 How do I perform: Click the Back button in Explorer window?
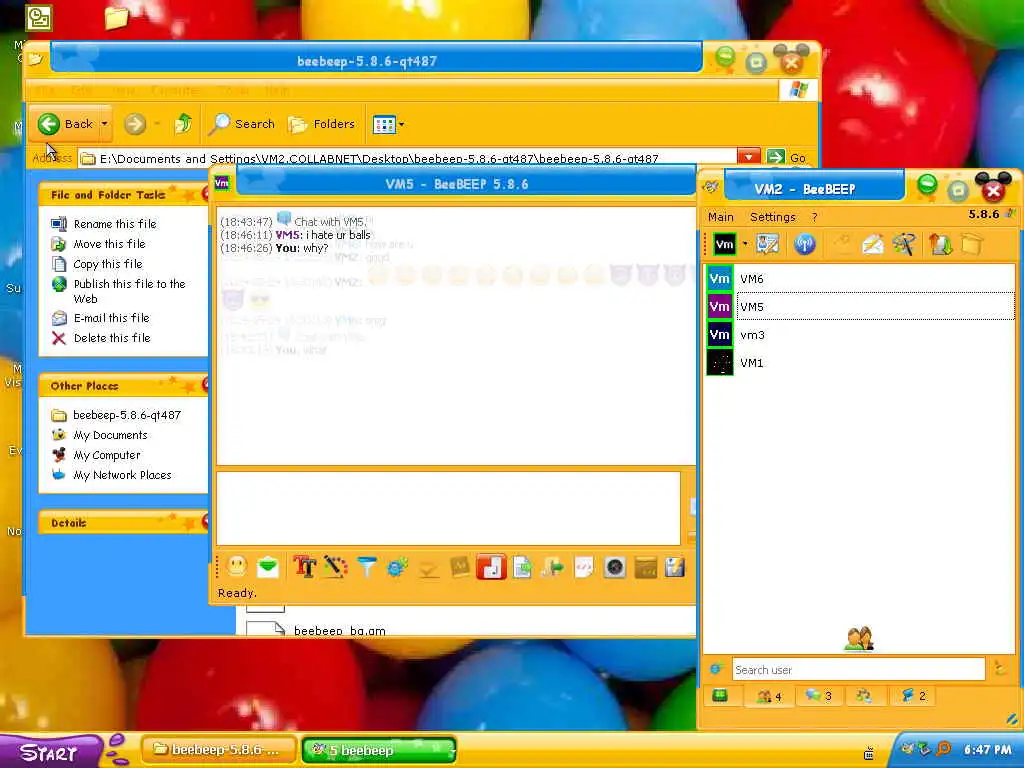pos(65,124)
